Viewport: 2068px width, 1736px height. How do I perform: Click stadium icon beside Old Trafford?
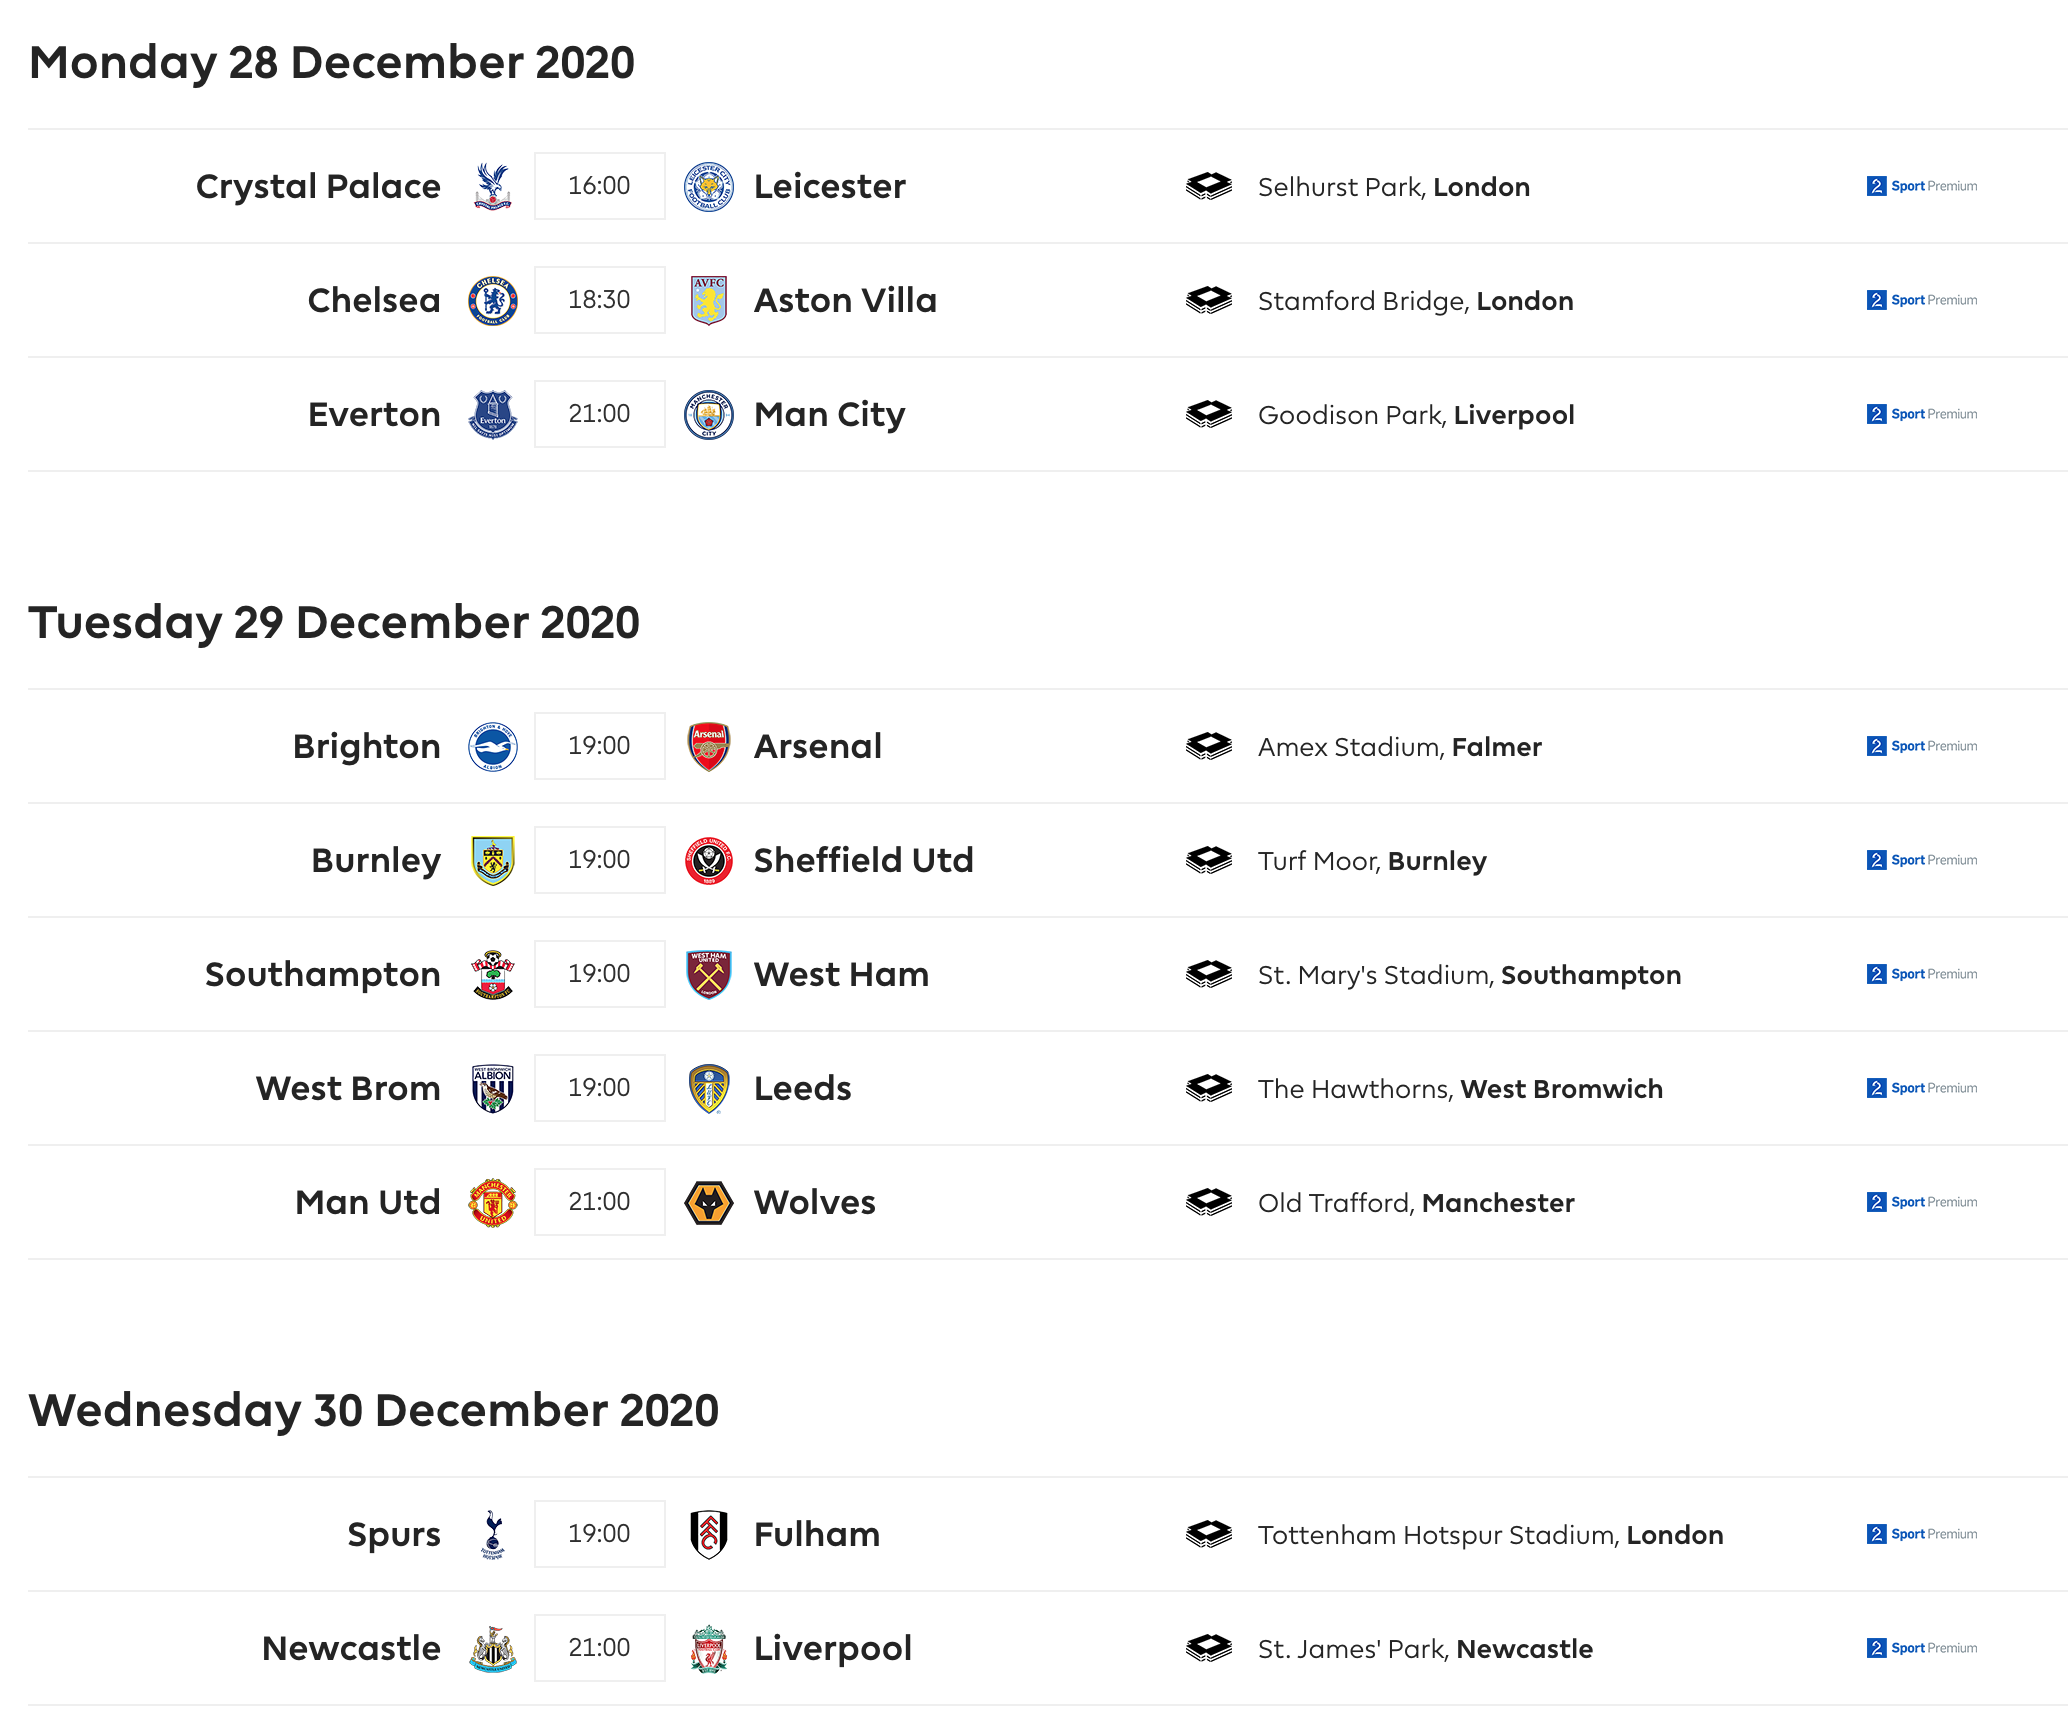pyautogui.click(x=1209, y=1203)
